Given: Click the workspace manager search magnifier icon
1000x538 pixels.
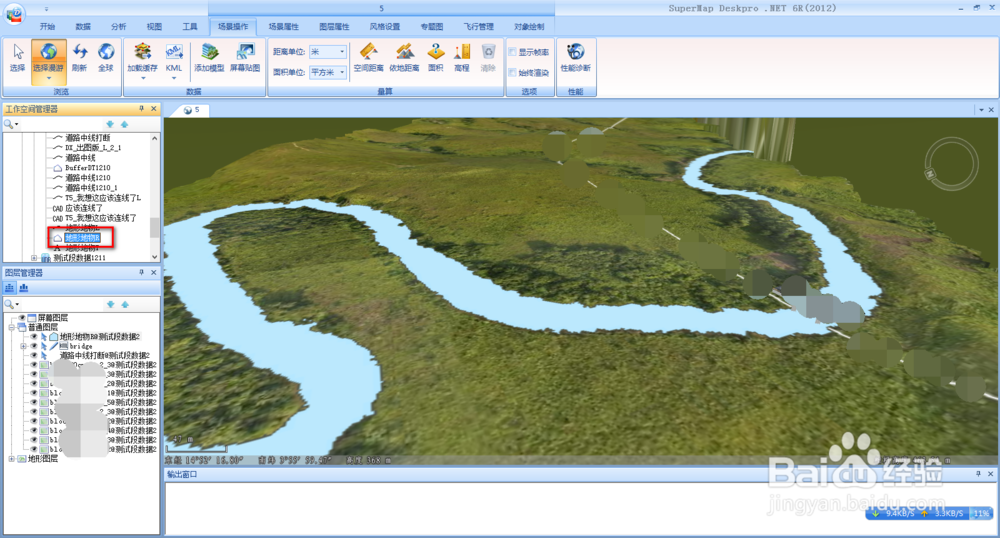Looking at the screenshot, I should pos(9,124).
